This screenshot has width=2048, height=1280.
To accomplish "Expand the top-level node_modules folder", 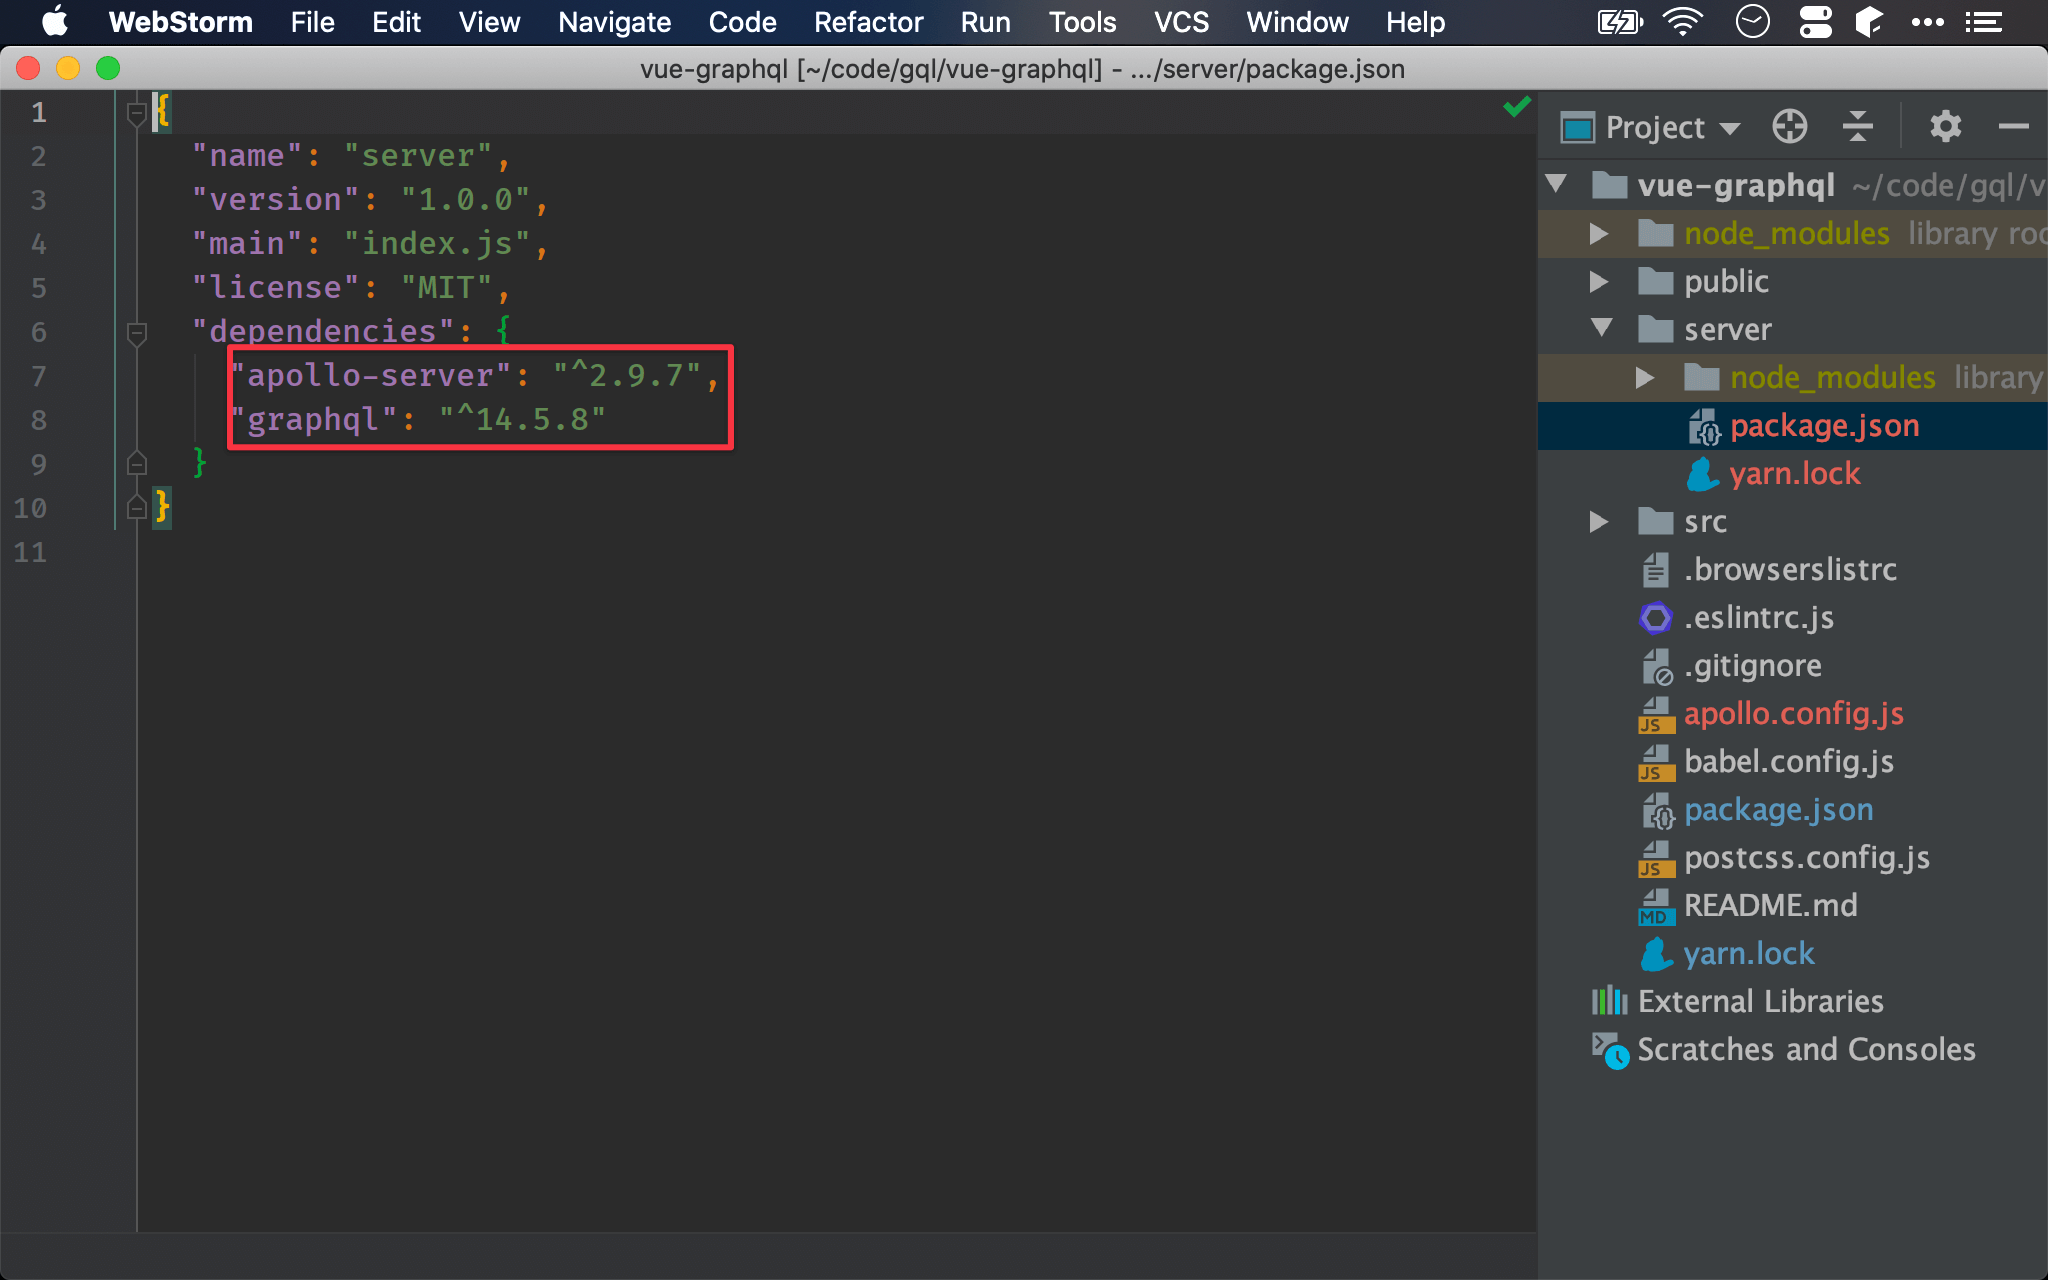I will [x=1599, y=233].
